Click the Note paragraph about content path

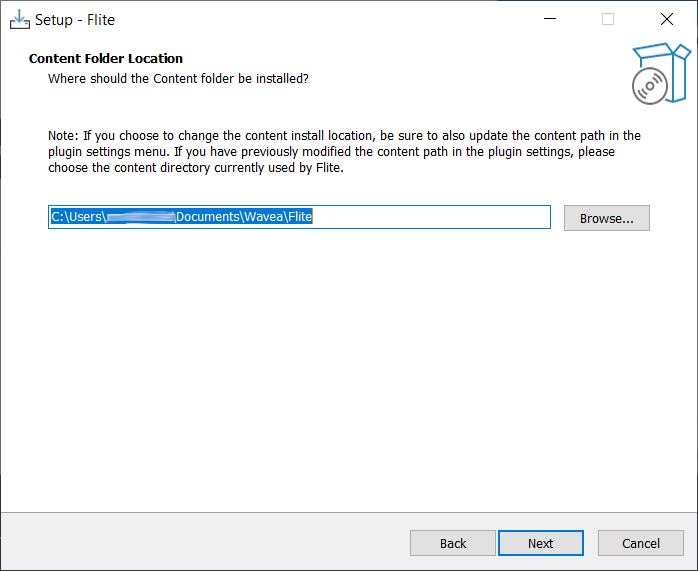coord(344,151)
